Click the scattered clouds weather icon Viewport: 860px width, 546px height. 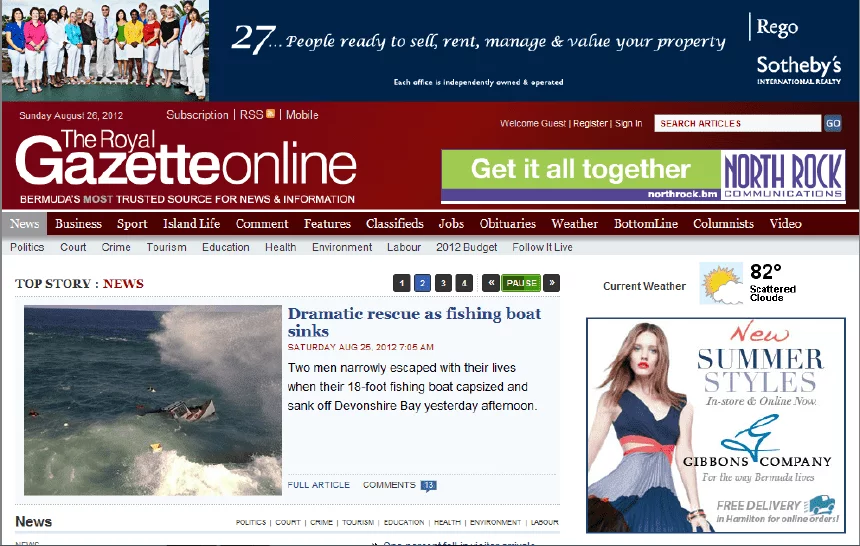coord(721,284)
